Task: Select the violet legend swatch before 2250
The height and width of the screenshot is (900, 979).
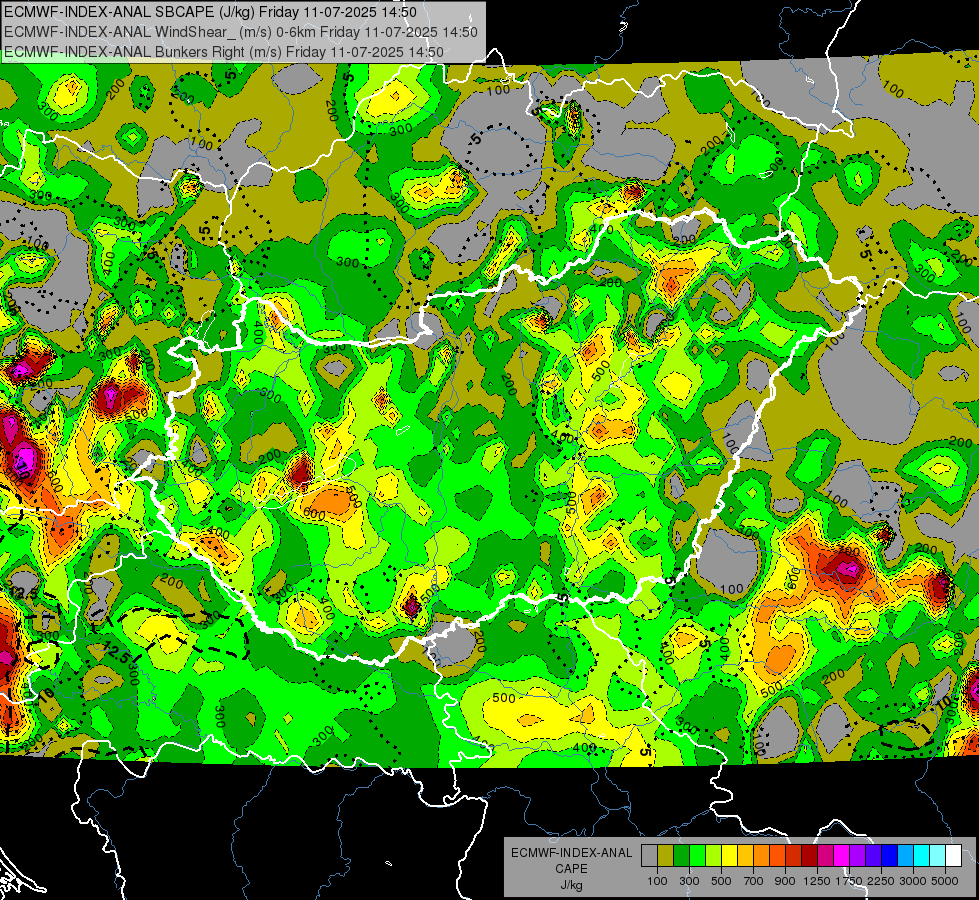Action: [x=873, y=856]
